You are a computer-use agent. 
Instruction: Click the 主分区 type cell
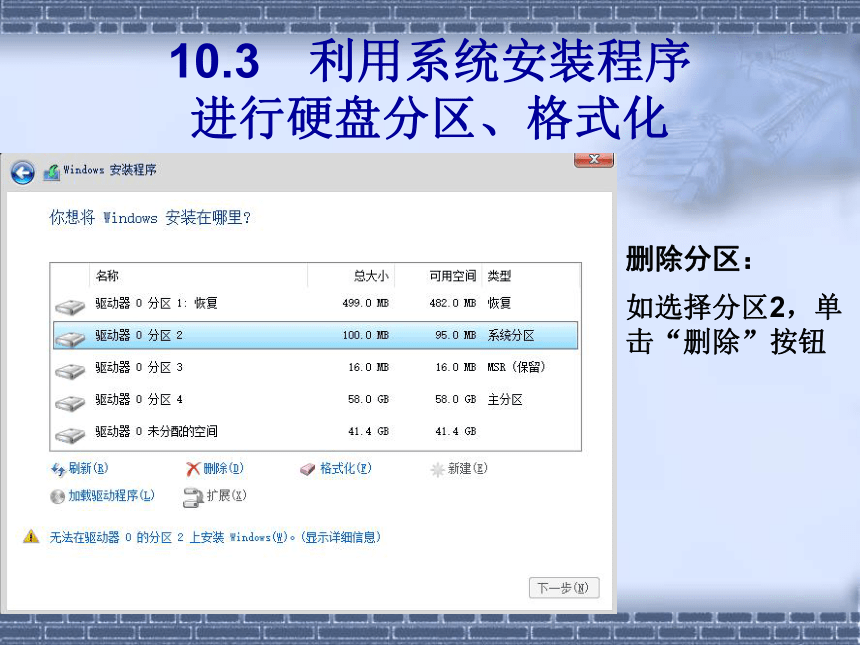505,399
